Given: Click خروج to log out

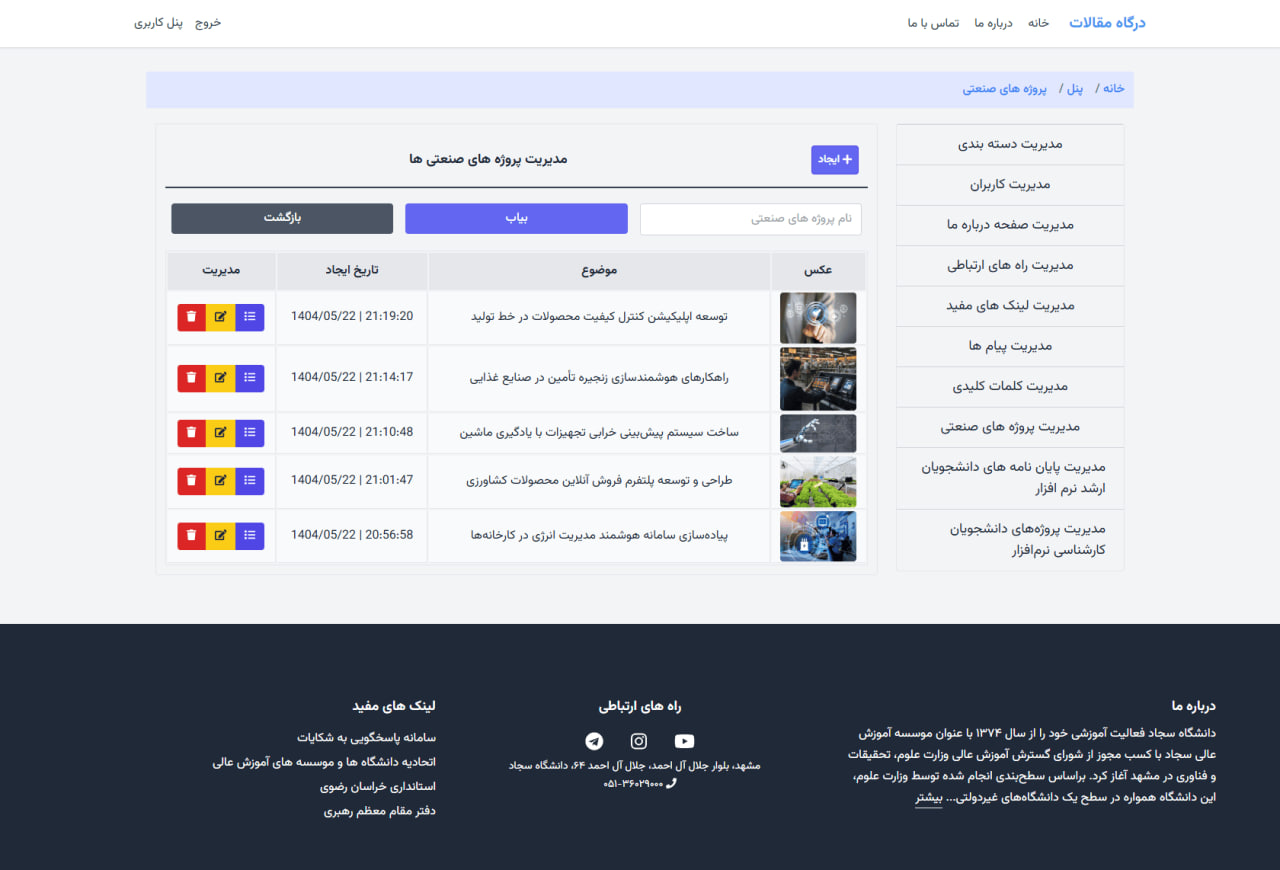Looking at the screenshot, I should coord(208,22).
